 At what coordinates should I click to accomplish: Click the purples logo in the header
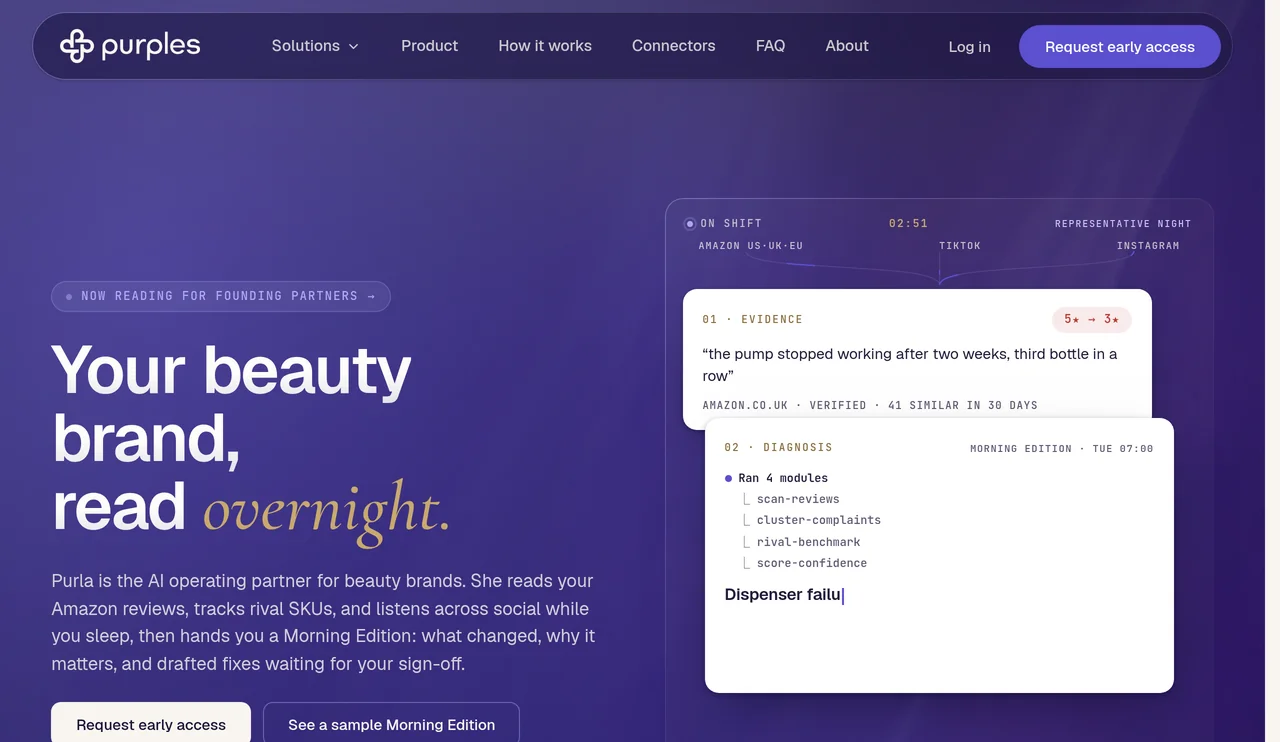tap(130, 46)
